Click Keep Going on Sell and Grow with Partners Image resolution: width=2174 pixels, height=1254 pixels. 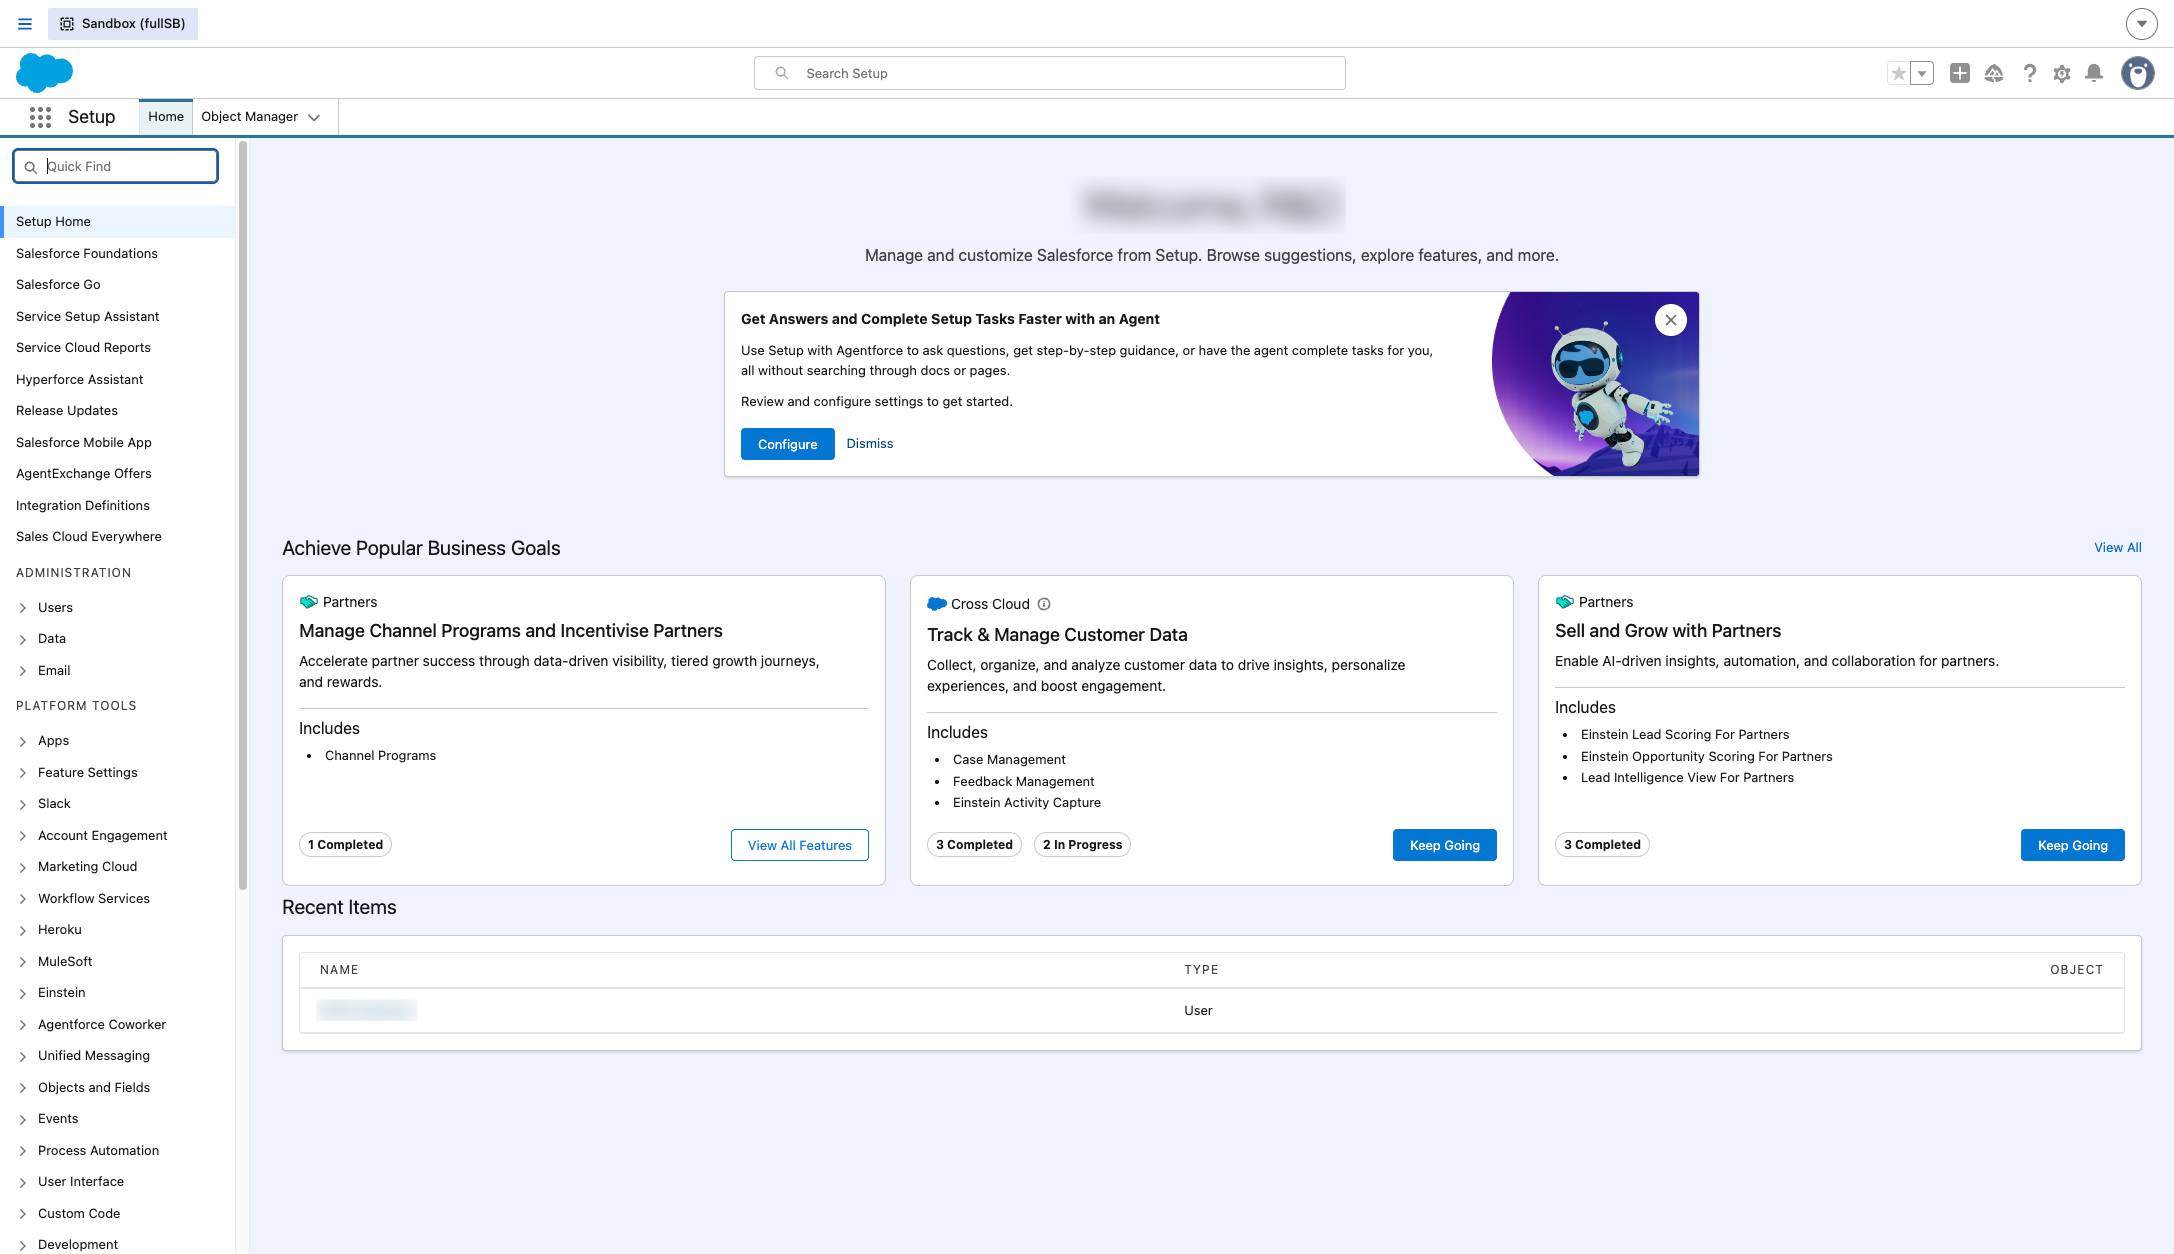point(2072,845)
